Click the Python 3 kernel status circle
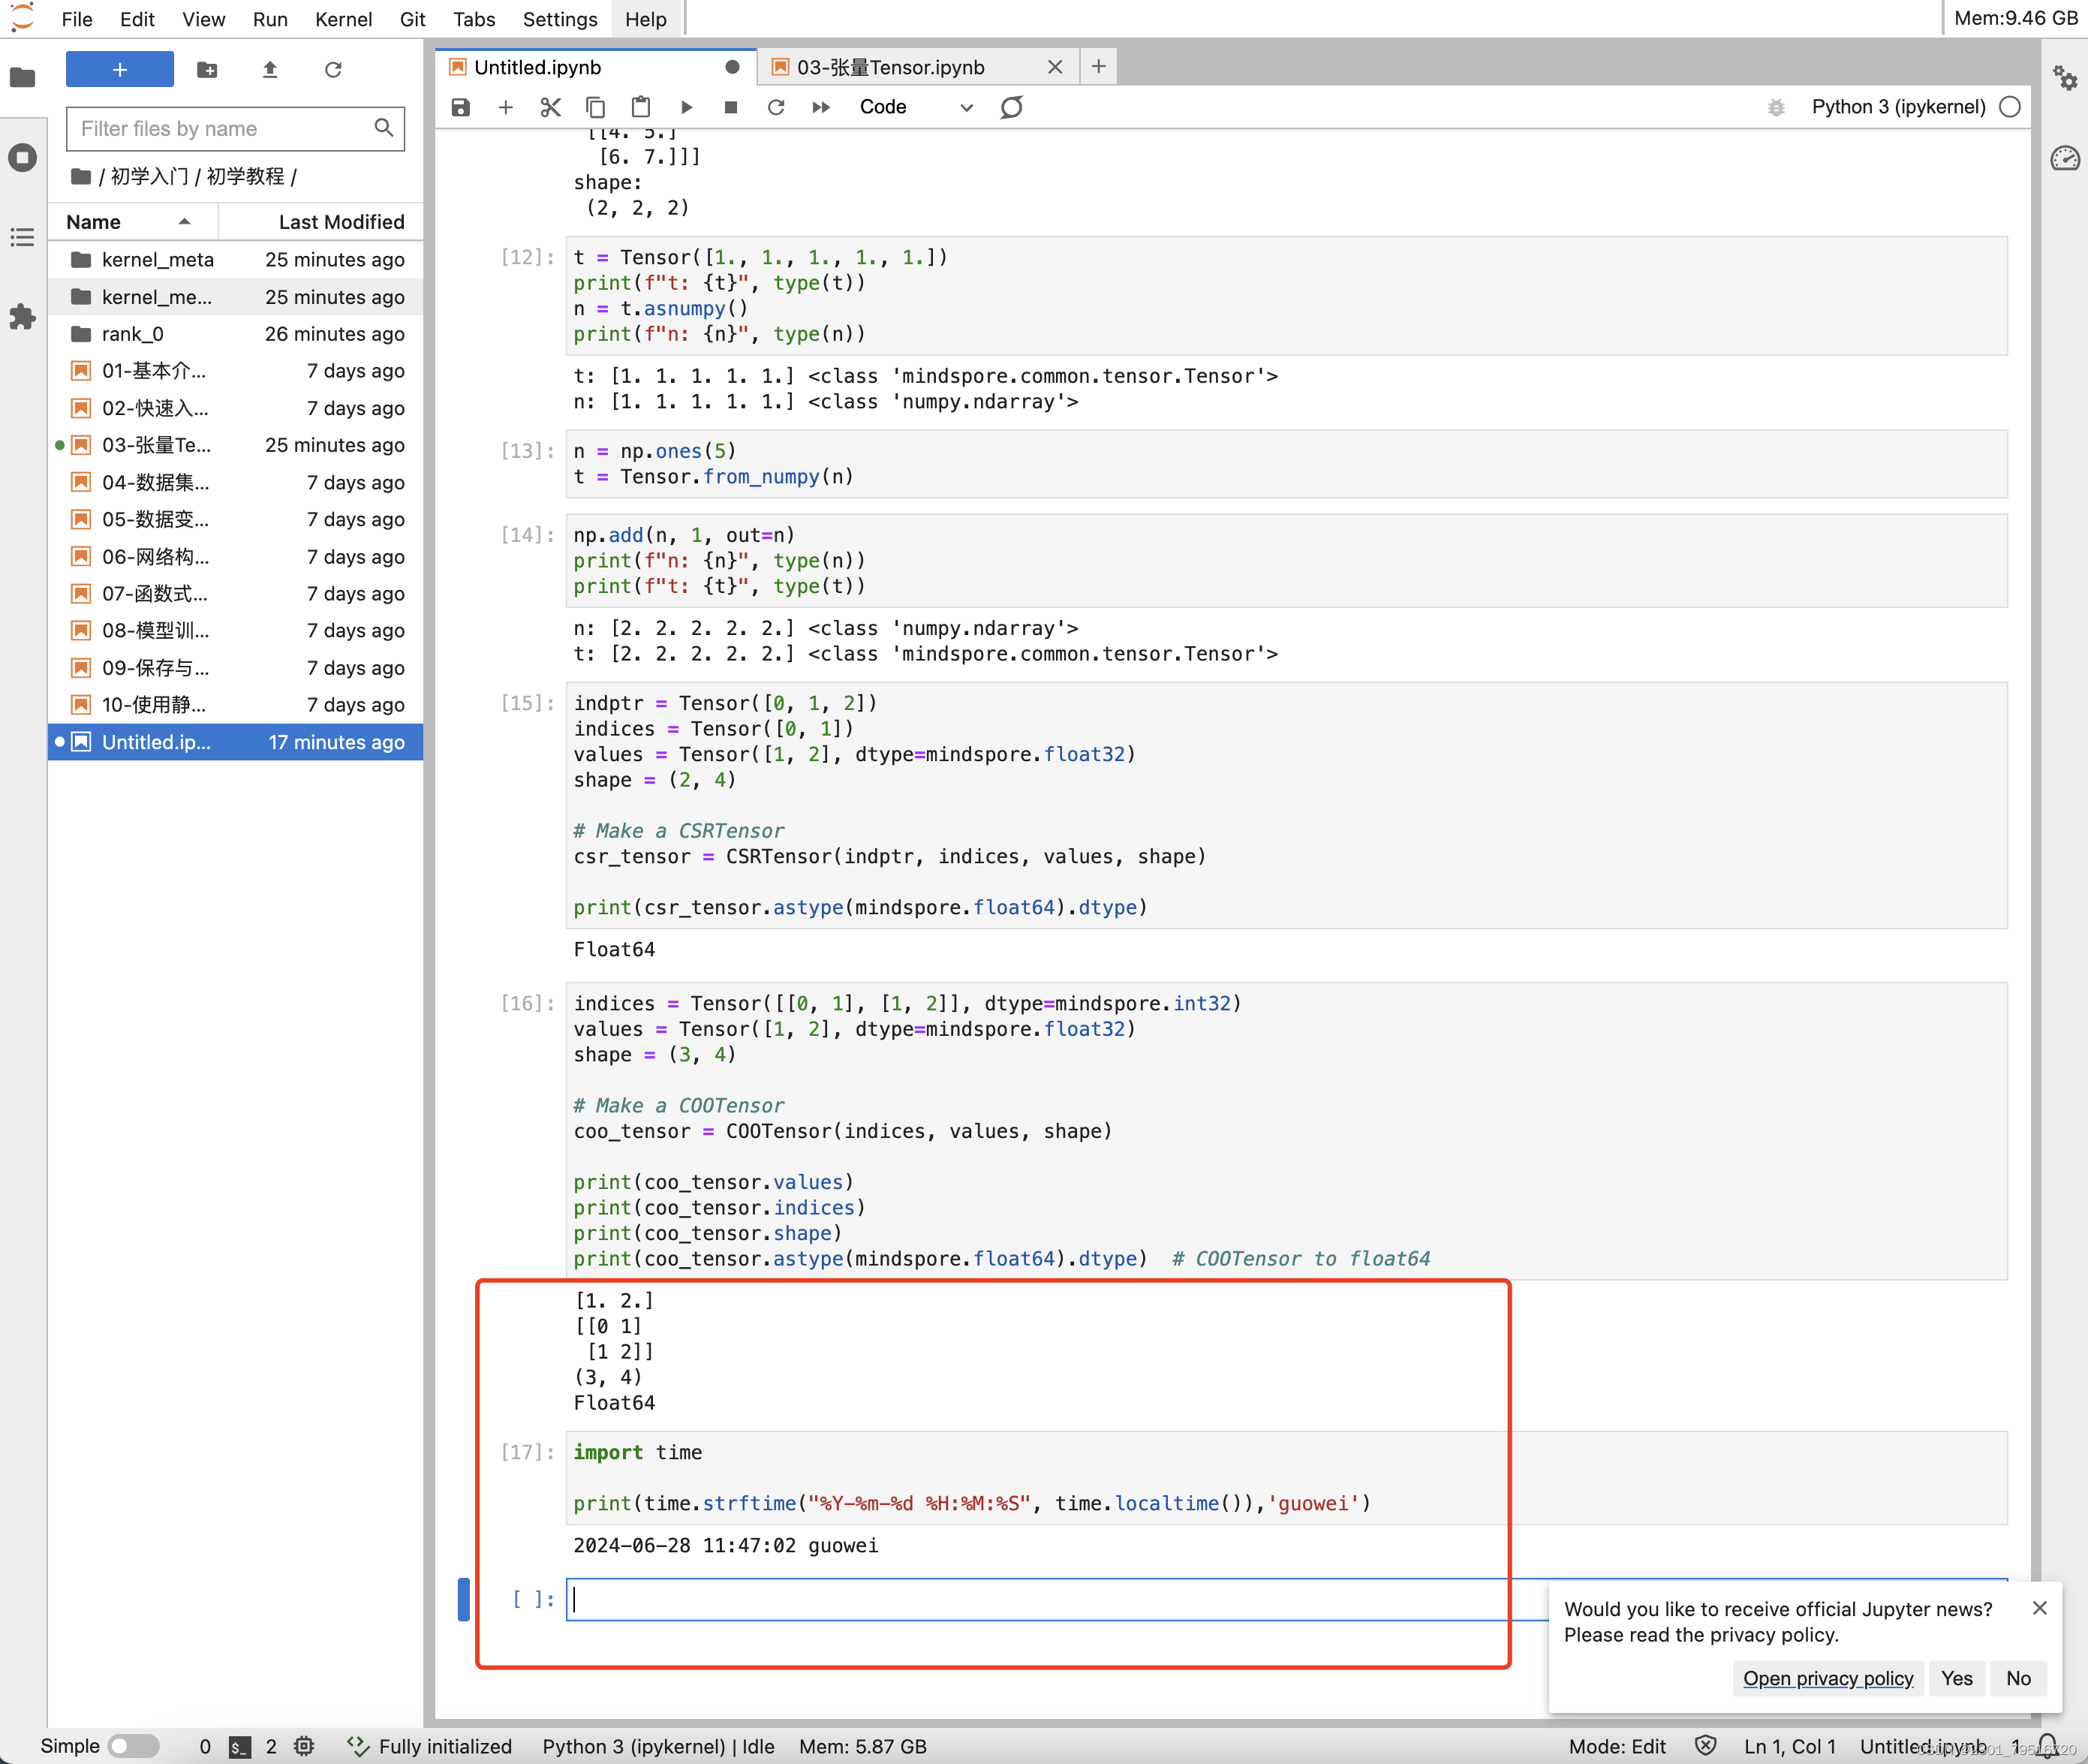Image resolution: width=2088 pixels, height=1764 pixels. [x=2009, y=107]
